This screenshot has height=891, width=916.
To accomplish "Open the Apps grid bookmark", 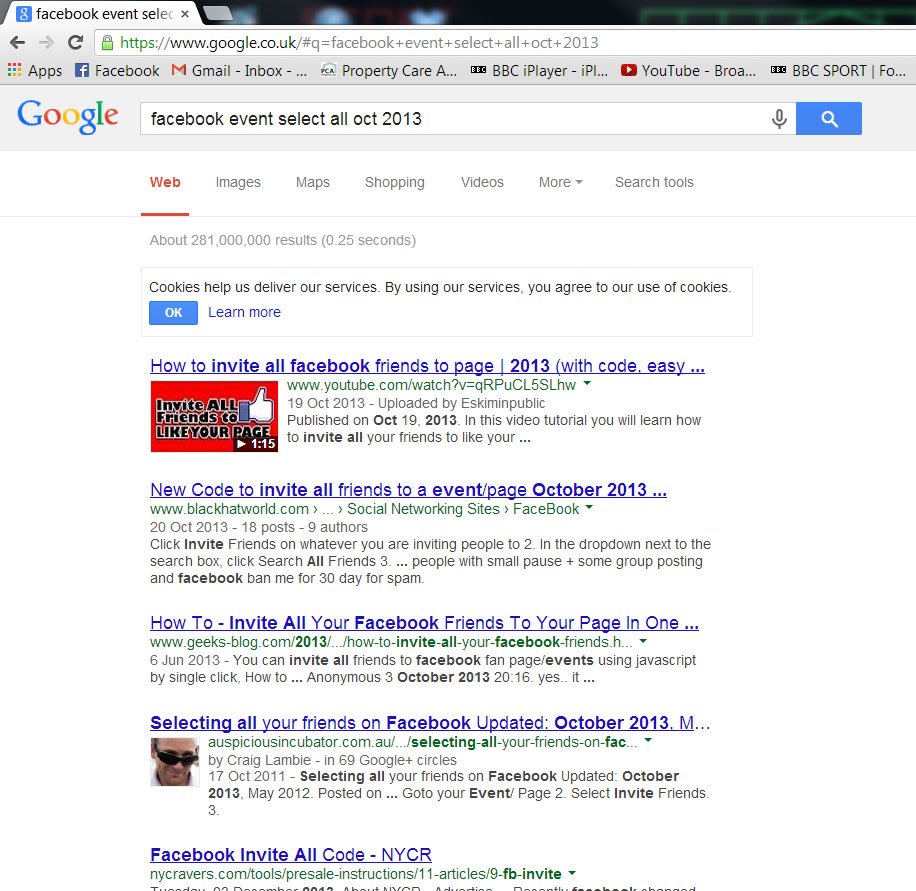I will point(34,71).
